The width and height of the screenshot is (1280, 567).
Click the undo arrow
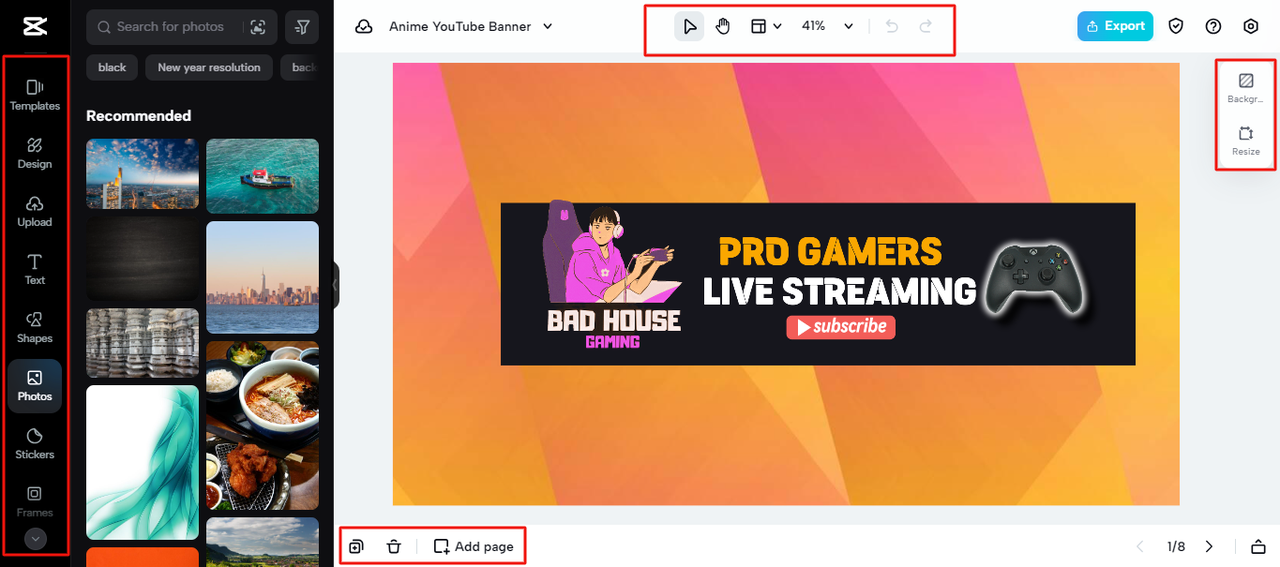(x=892, y=27)
